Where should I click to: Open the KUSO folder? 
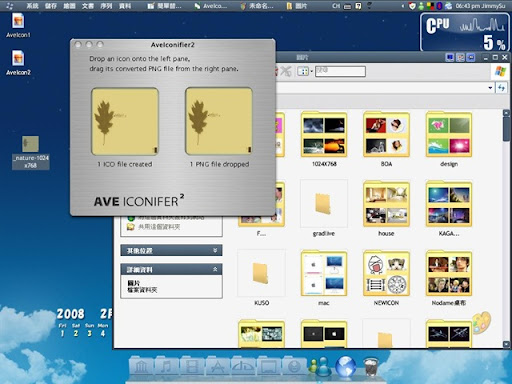(261, 278)
